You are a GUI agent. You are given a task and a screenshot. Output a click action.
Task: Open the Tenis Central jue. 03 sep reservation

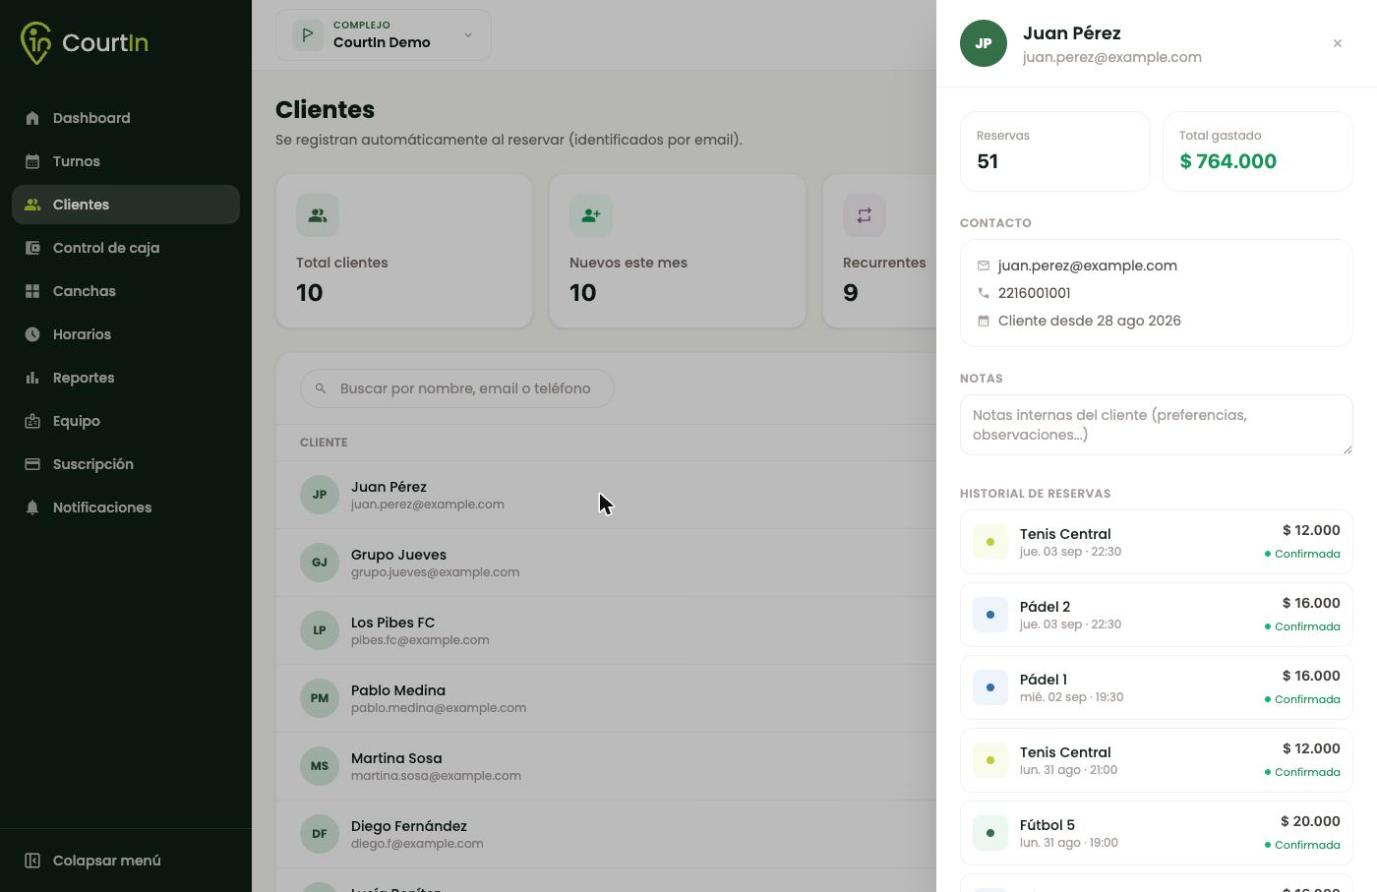1156,542
